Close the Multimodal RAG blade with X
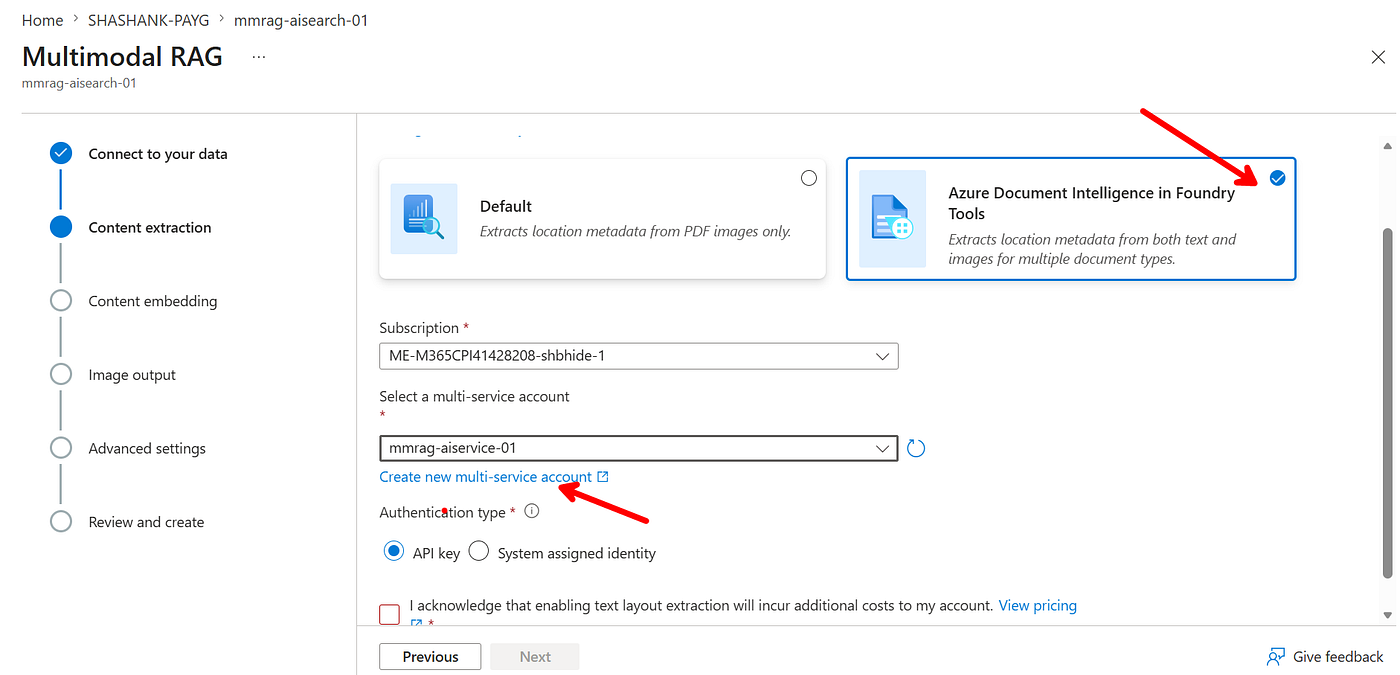 1376,57
